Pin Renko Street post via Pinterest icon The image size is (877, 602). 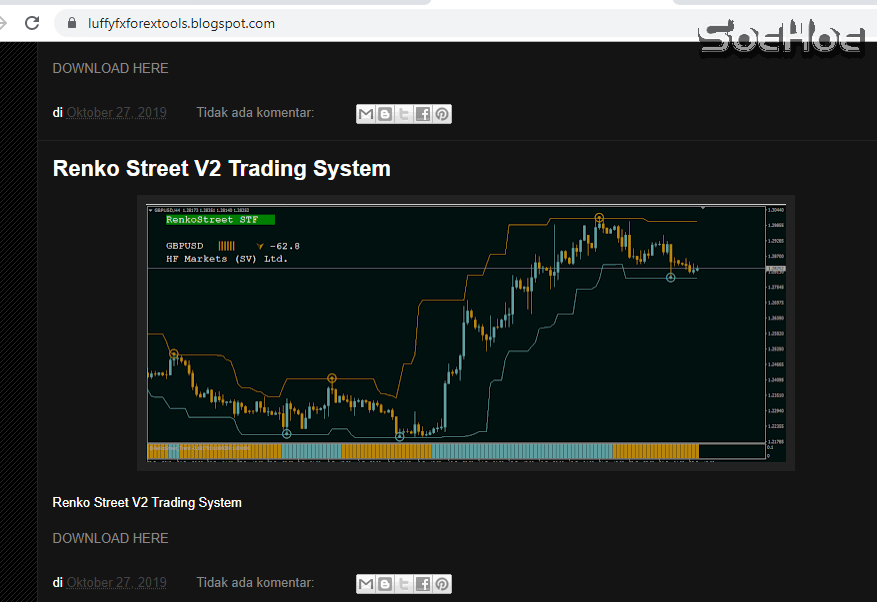click(442, 583)
